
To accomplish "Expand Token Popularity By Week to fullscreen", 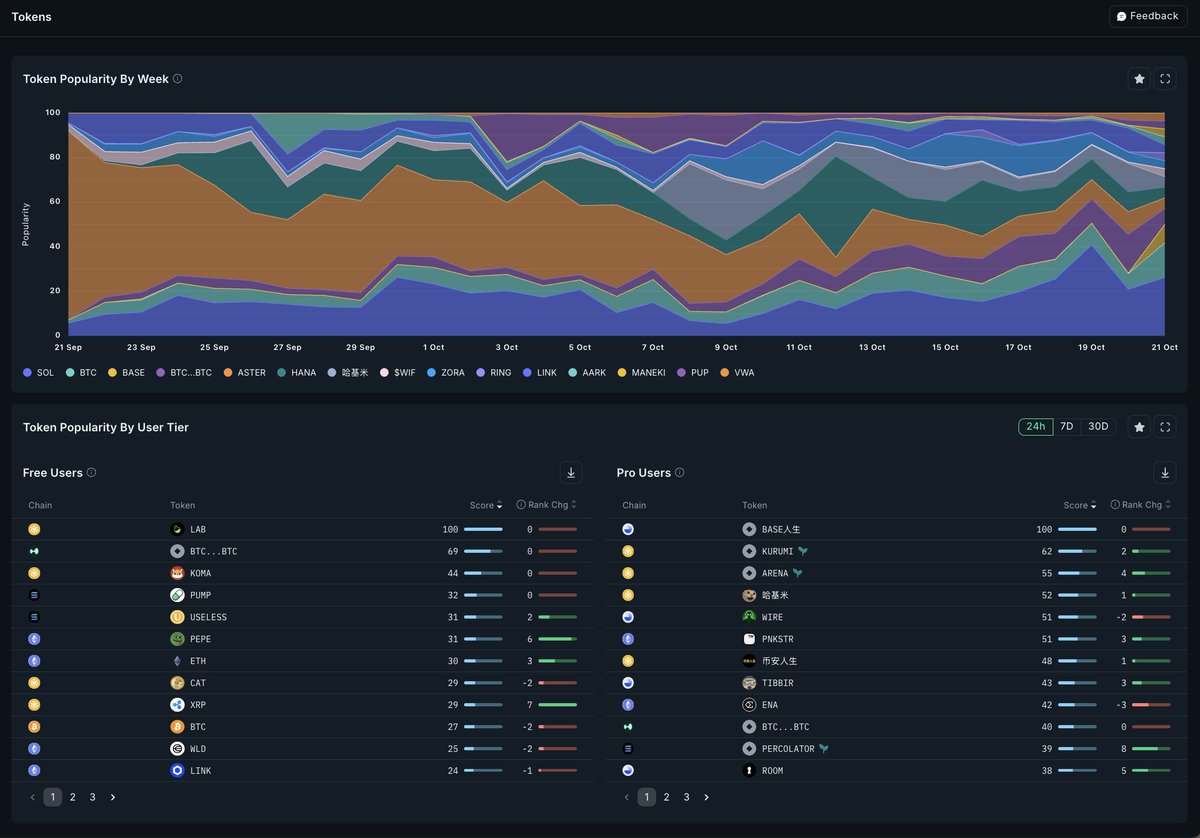I will pyautogui.click(x=1165, y=79).
